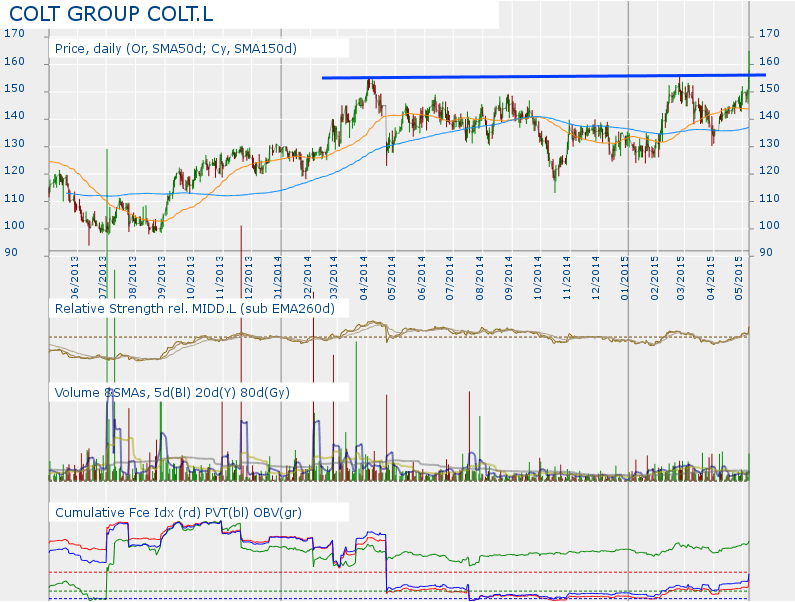This screenshot has height=602, width=795.
Task: Click the 11/2014 date axis label
Action: 566,278
